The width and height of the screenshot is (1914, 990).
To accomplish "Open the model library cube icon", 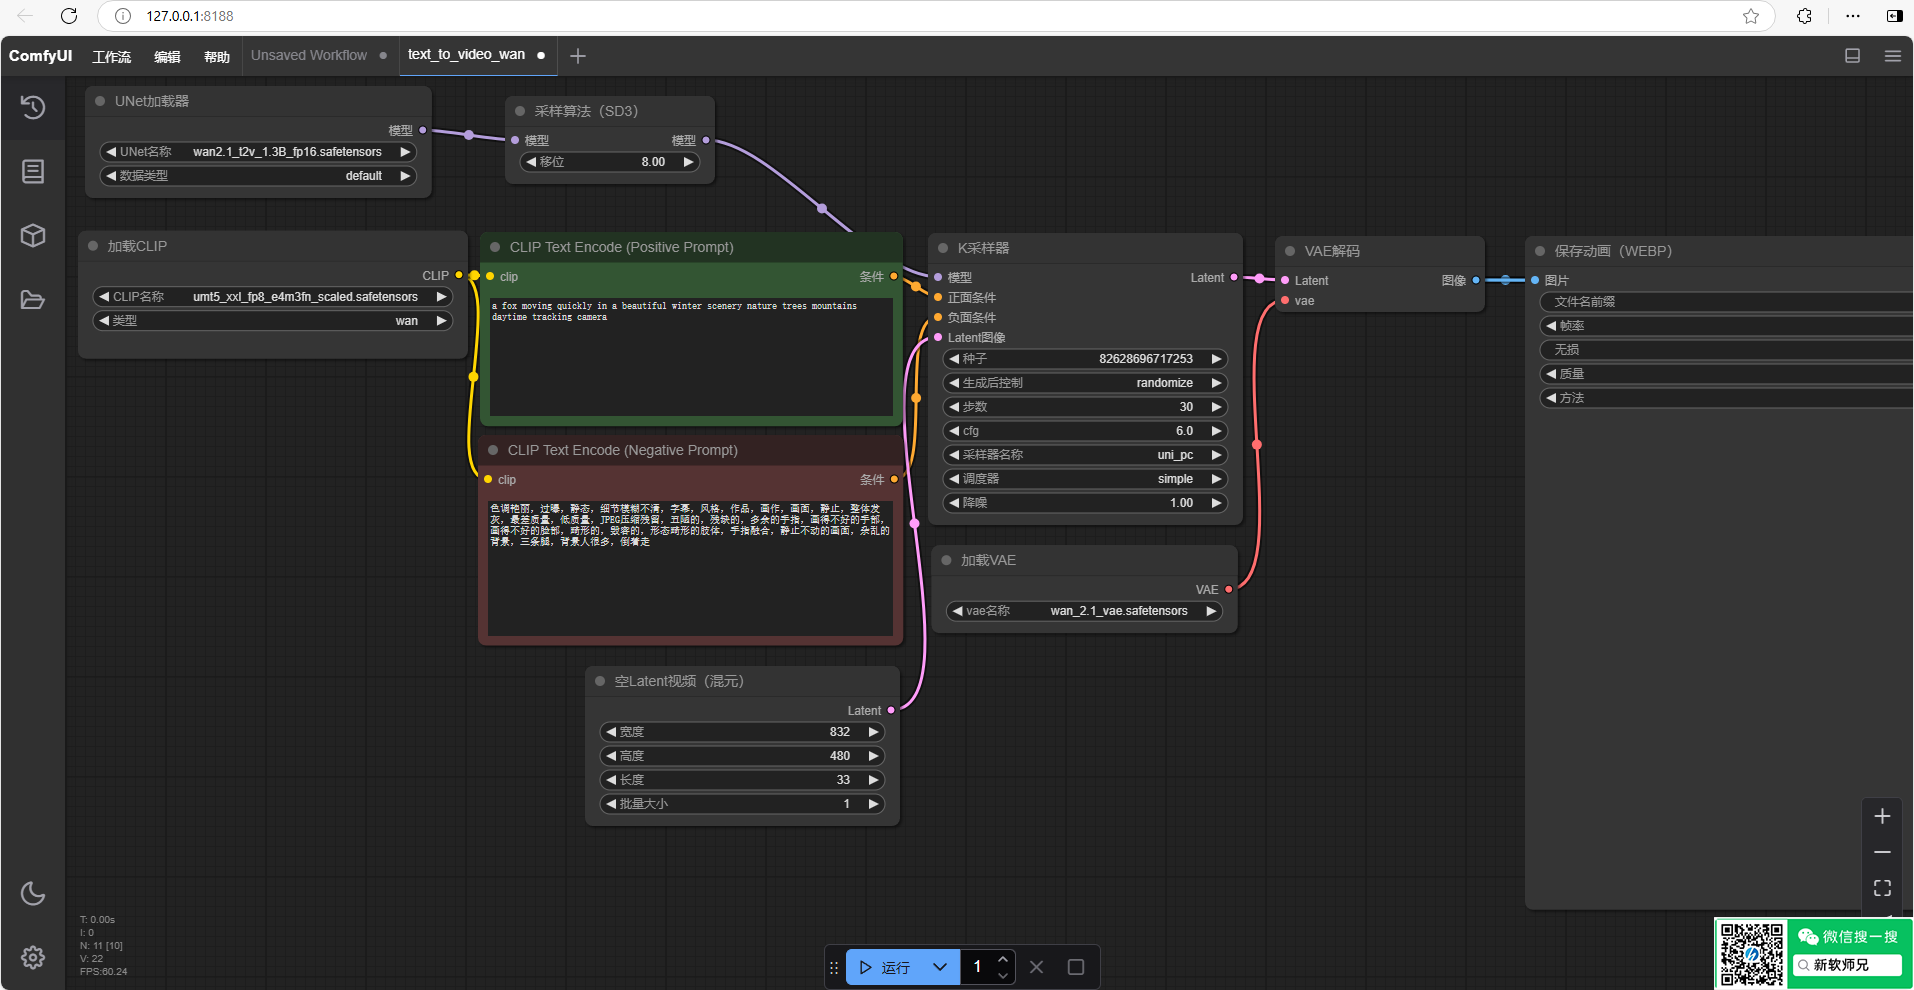I will pyautogui.click(x=33, y=235).
